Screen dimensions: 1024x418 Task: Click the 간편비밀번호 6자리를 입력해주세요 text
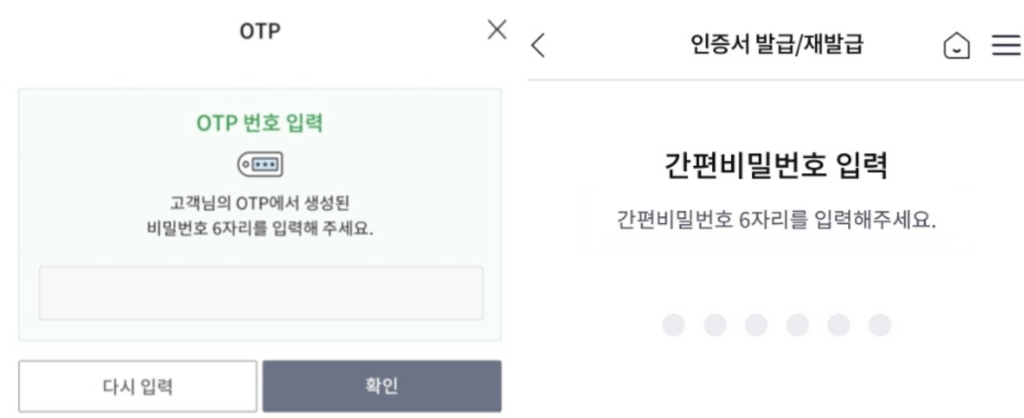point(776,220)
